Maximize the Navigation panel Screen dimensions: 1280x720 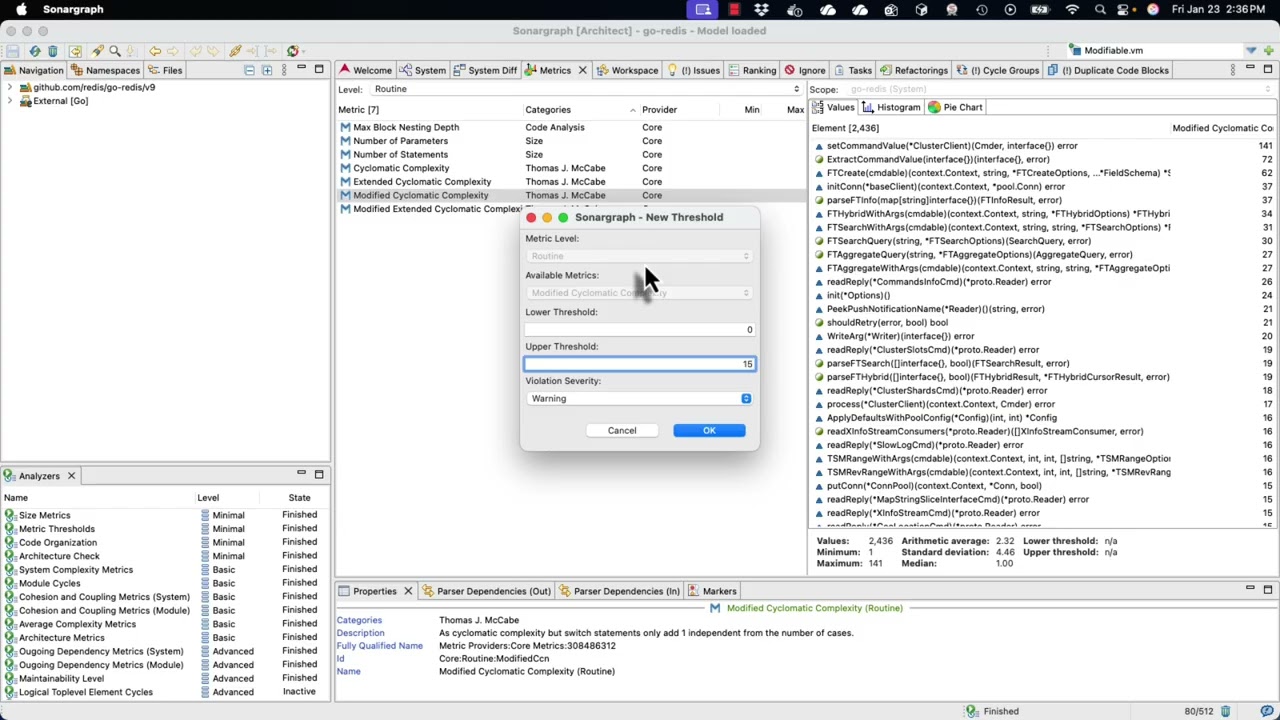[319, 70]
